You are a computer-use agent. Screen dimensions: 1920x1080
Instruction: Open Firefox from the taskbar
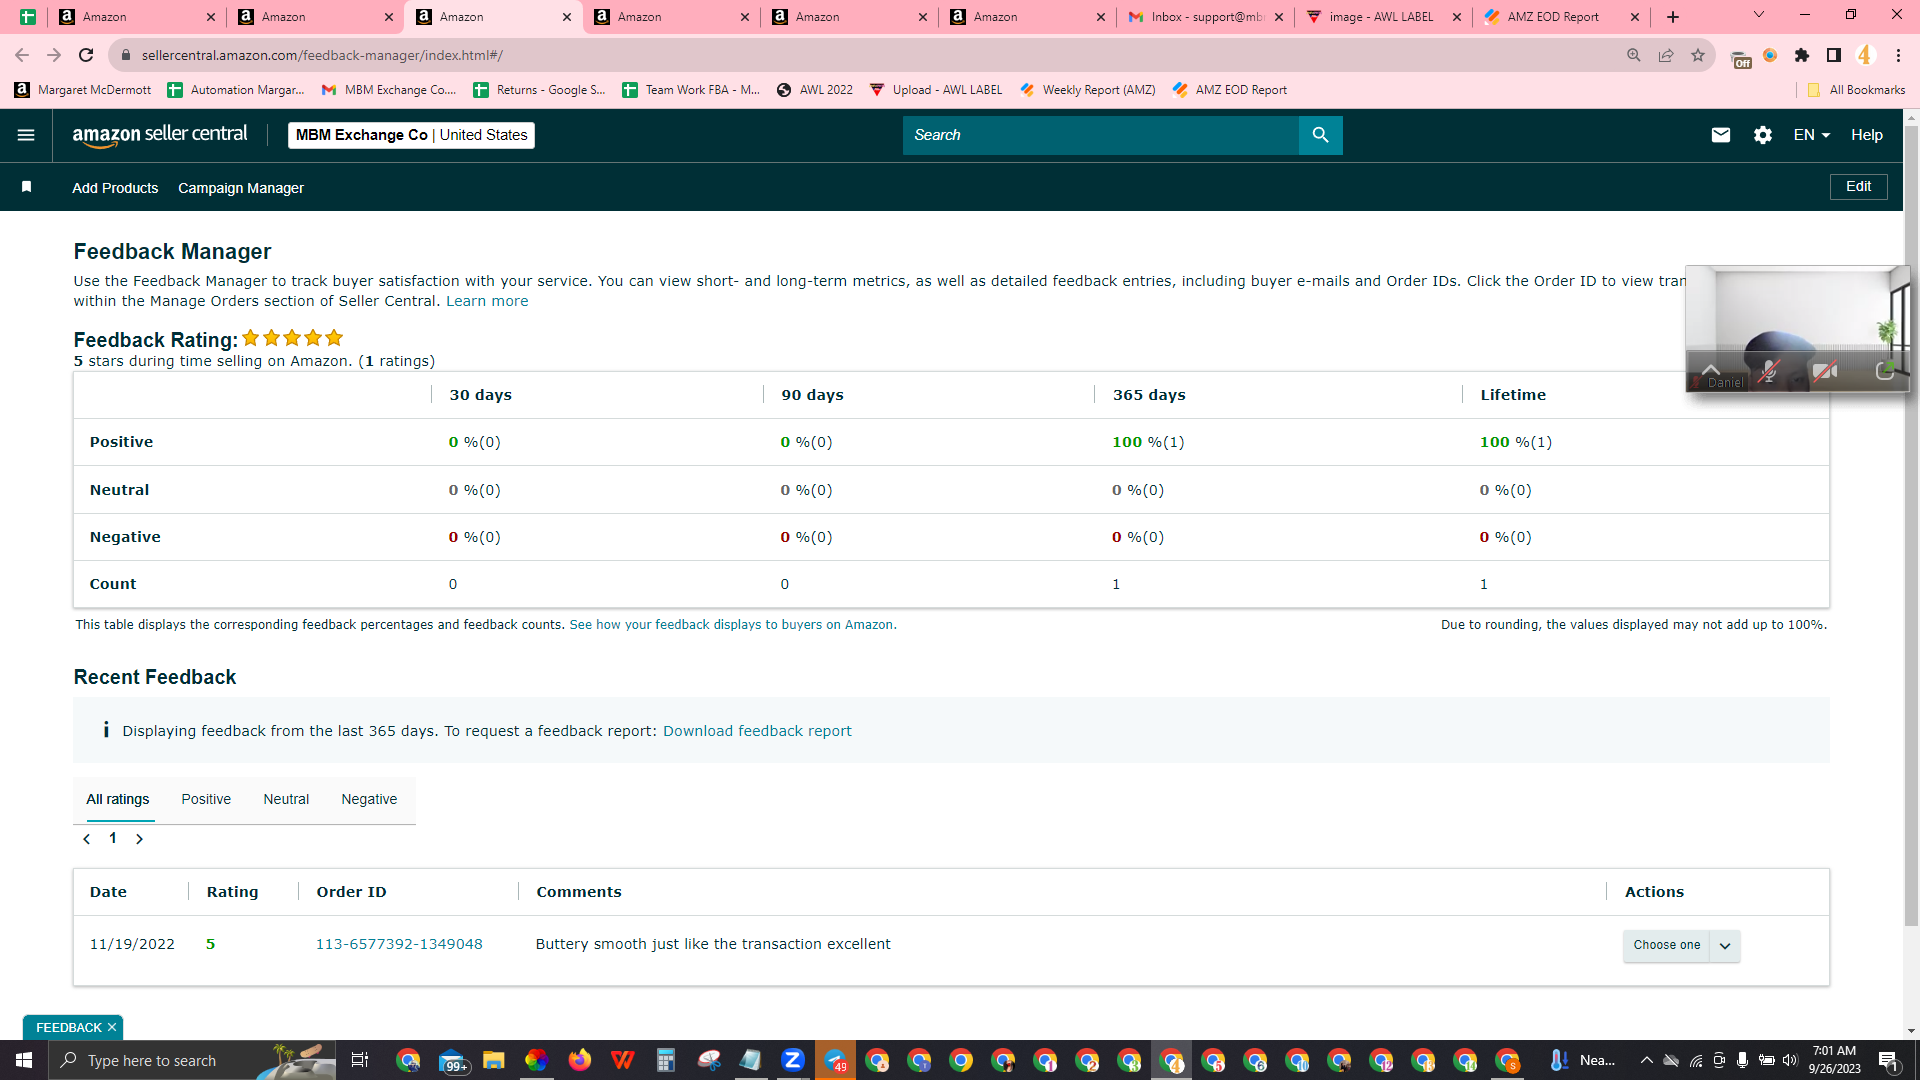tap(580, 1060)
